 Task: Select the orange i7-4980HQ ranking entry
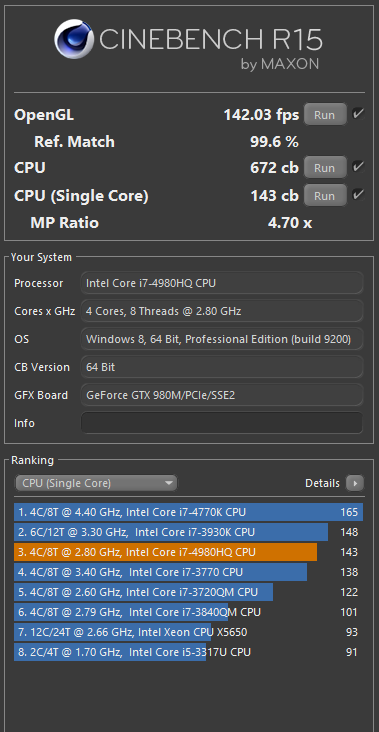tap(166, 552)
